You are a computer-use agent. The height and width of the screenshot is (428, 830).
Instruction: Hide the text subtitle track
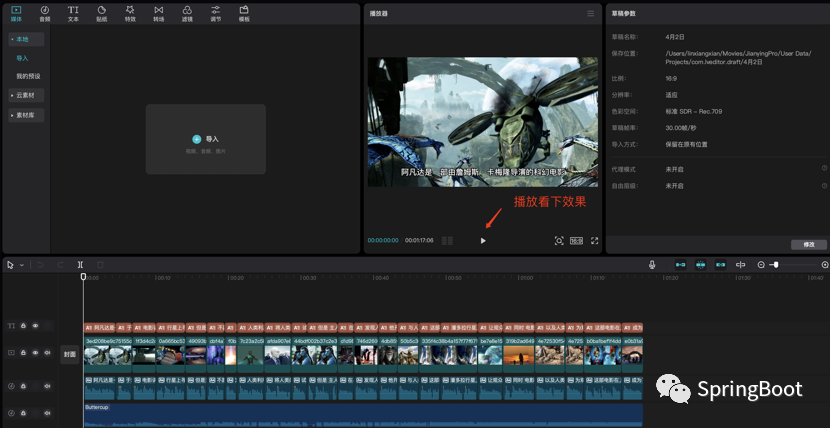35,326
